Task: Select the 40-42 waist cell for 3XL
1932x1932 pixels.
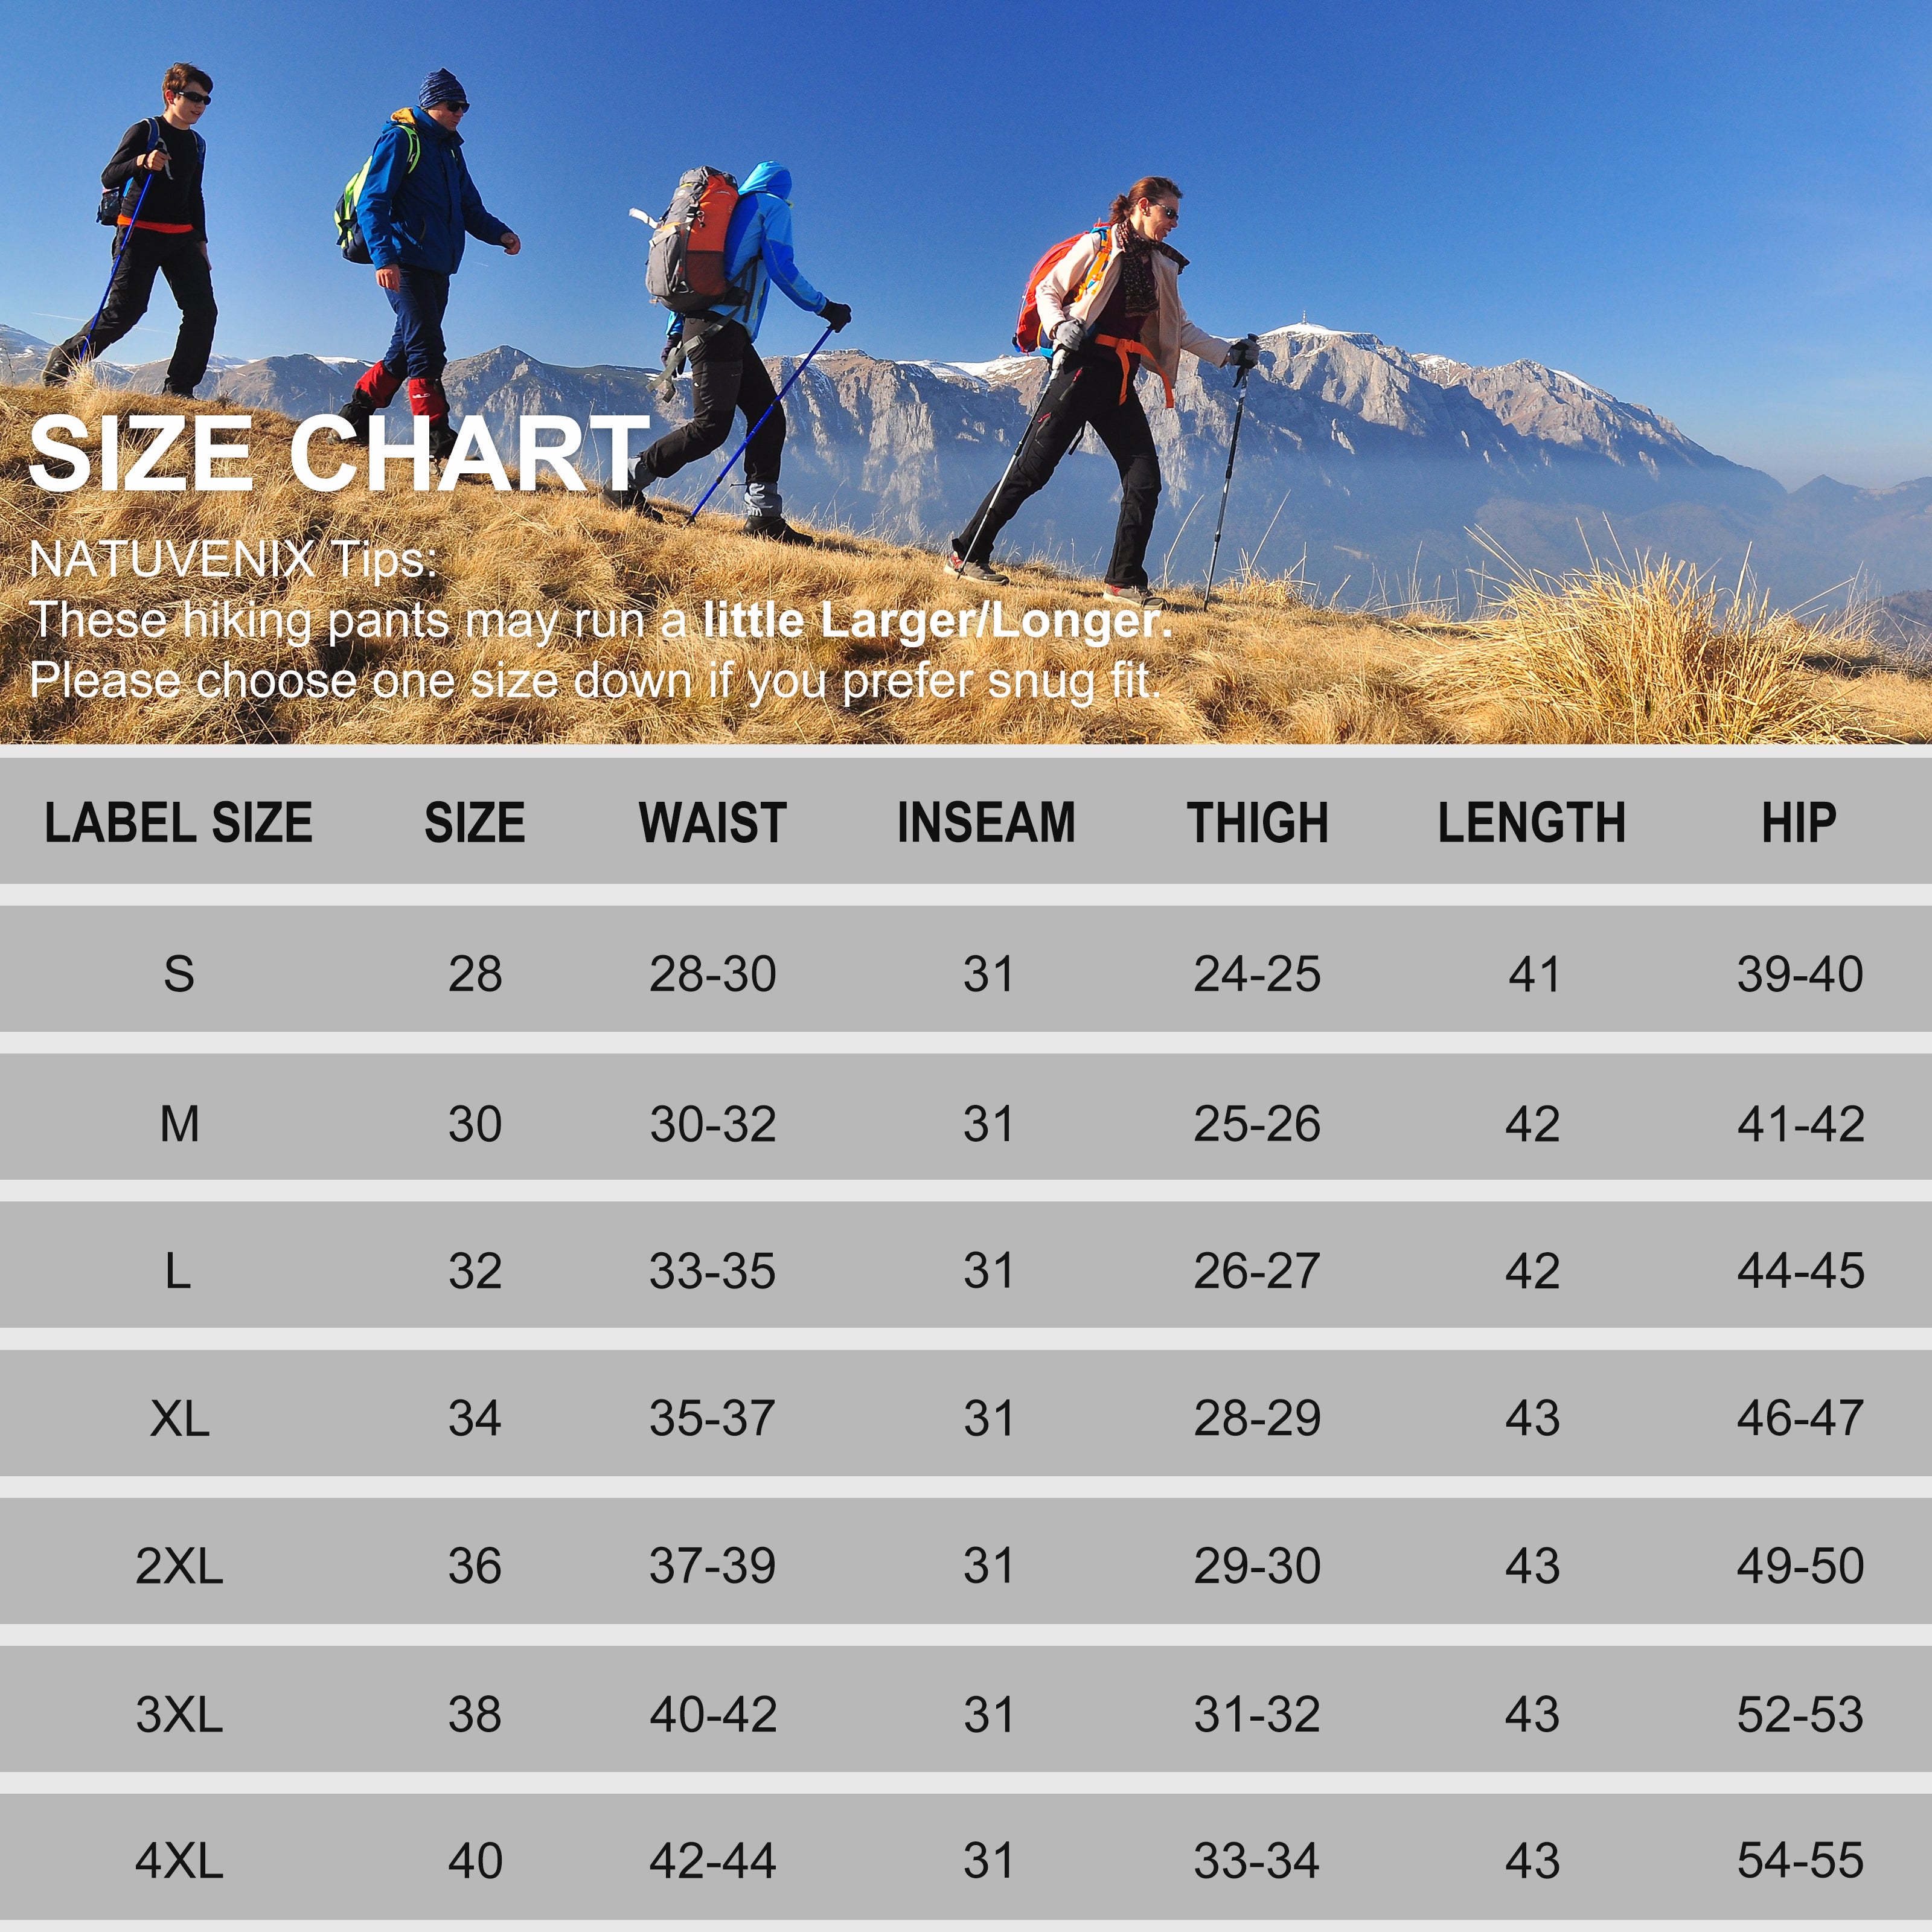Action: [x=712, y=1714]
